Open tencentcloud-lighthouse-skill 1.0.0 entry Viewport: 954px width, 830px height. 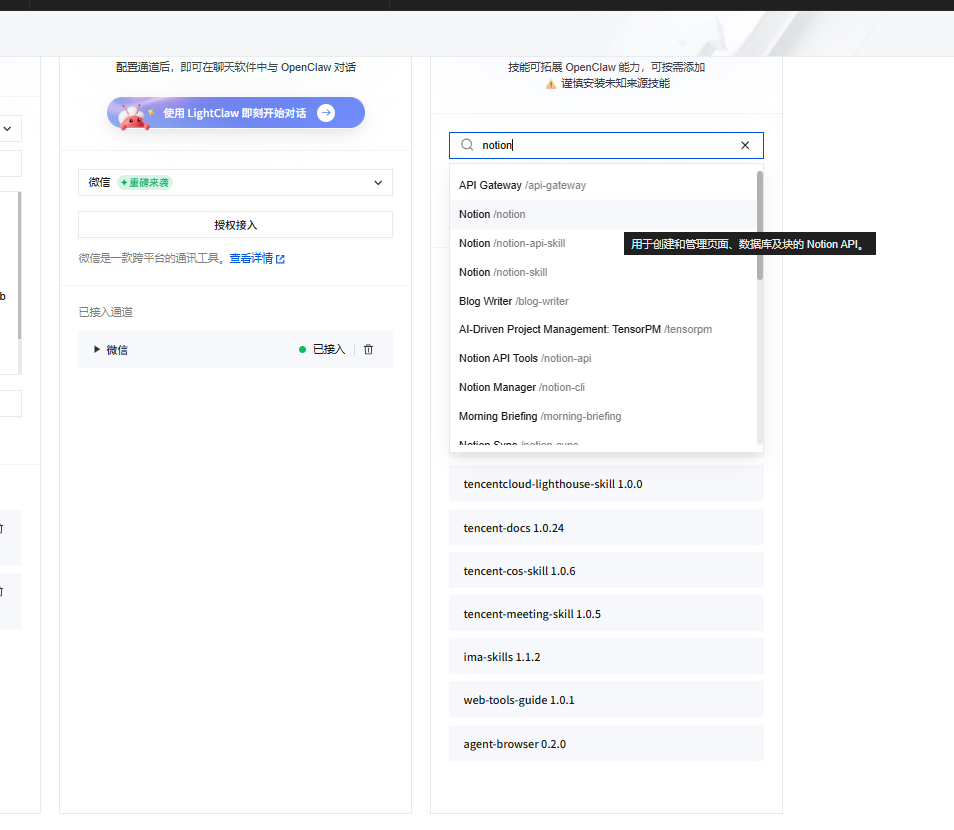(x=606, y=484)
